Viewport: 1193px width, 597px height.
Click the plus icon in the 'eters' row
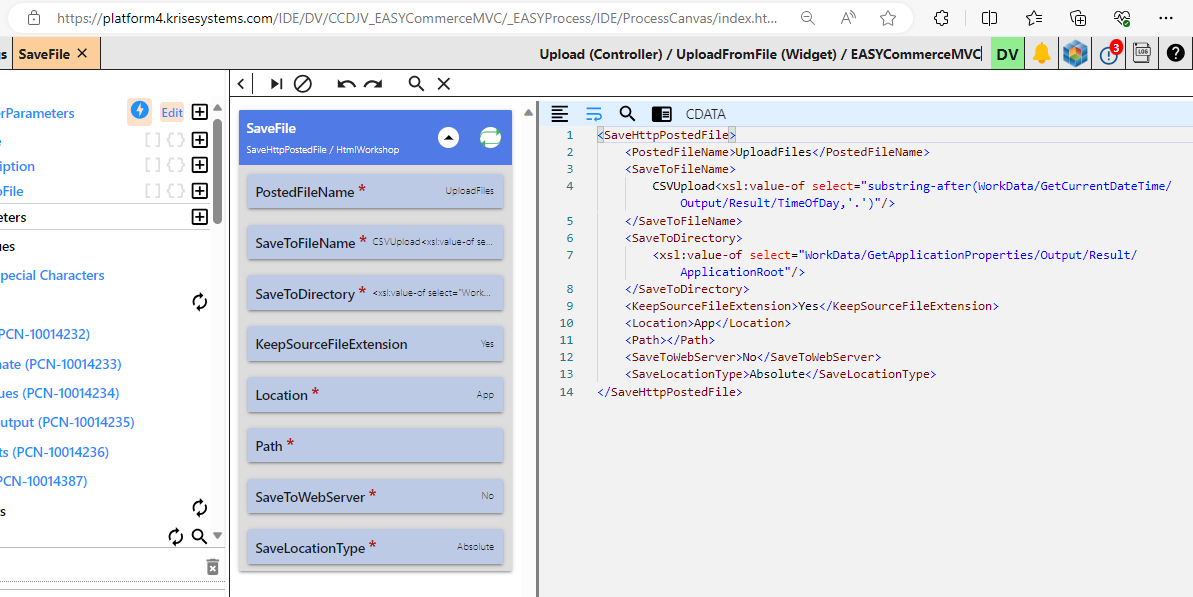pos(199,217)
